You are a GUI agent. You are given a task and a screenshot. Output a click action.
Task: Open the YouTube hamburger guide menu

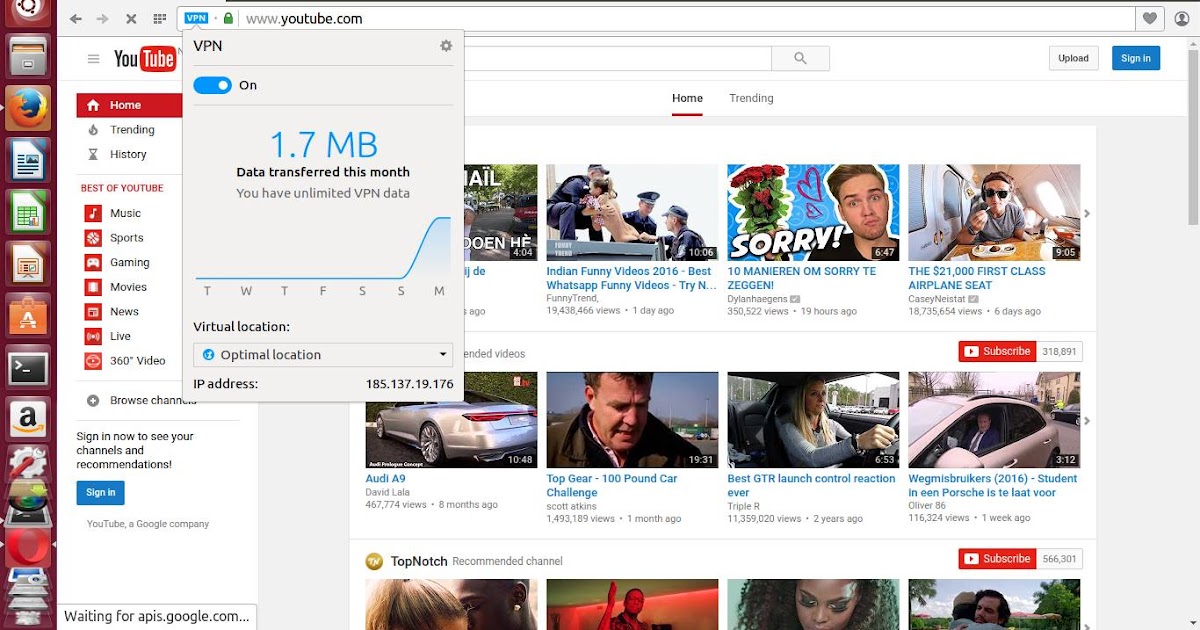pyautogui.click(x=94, y=59)
